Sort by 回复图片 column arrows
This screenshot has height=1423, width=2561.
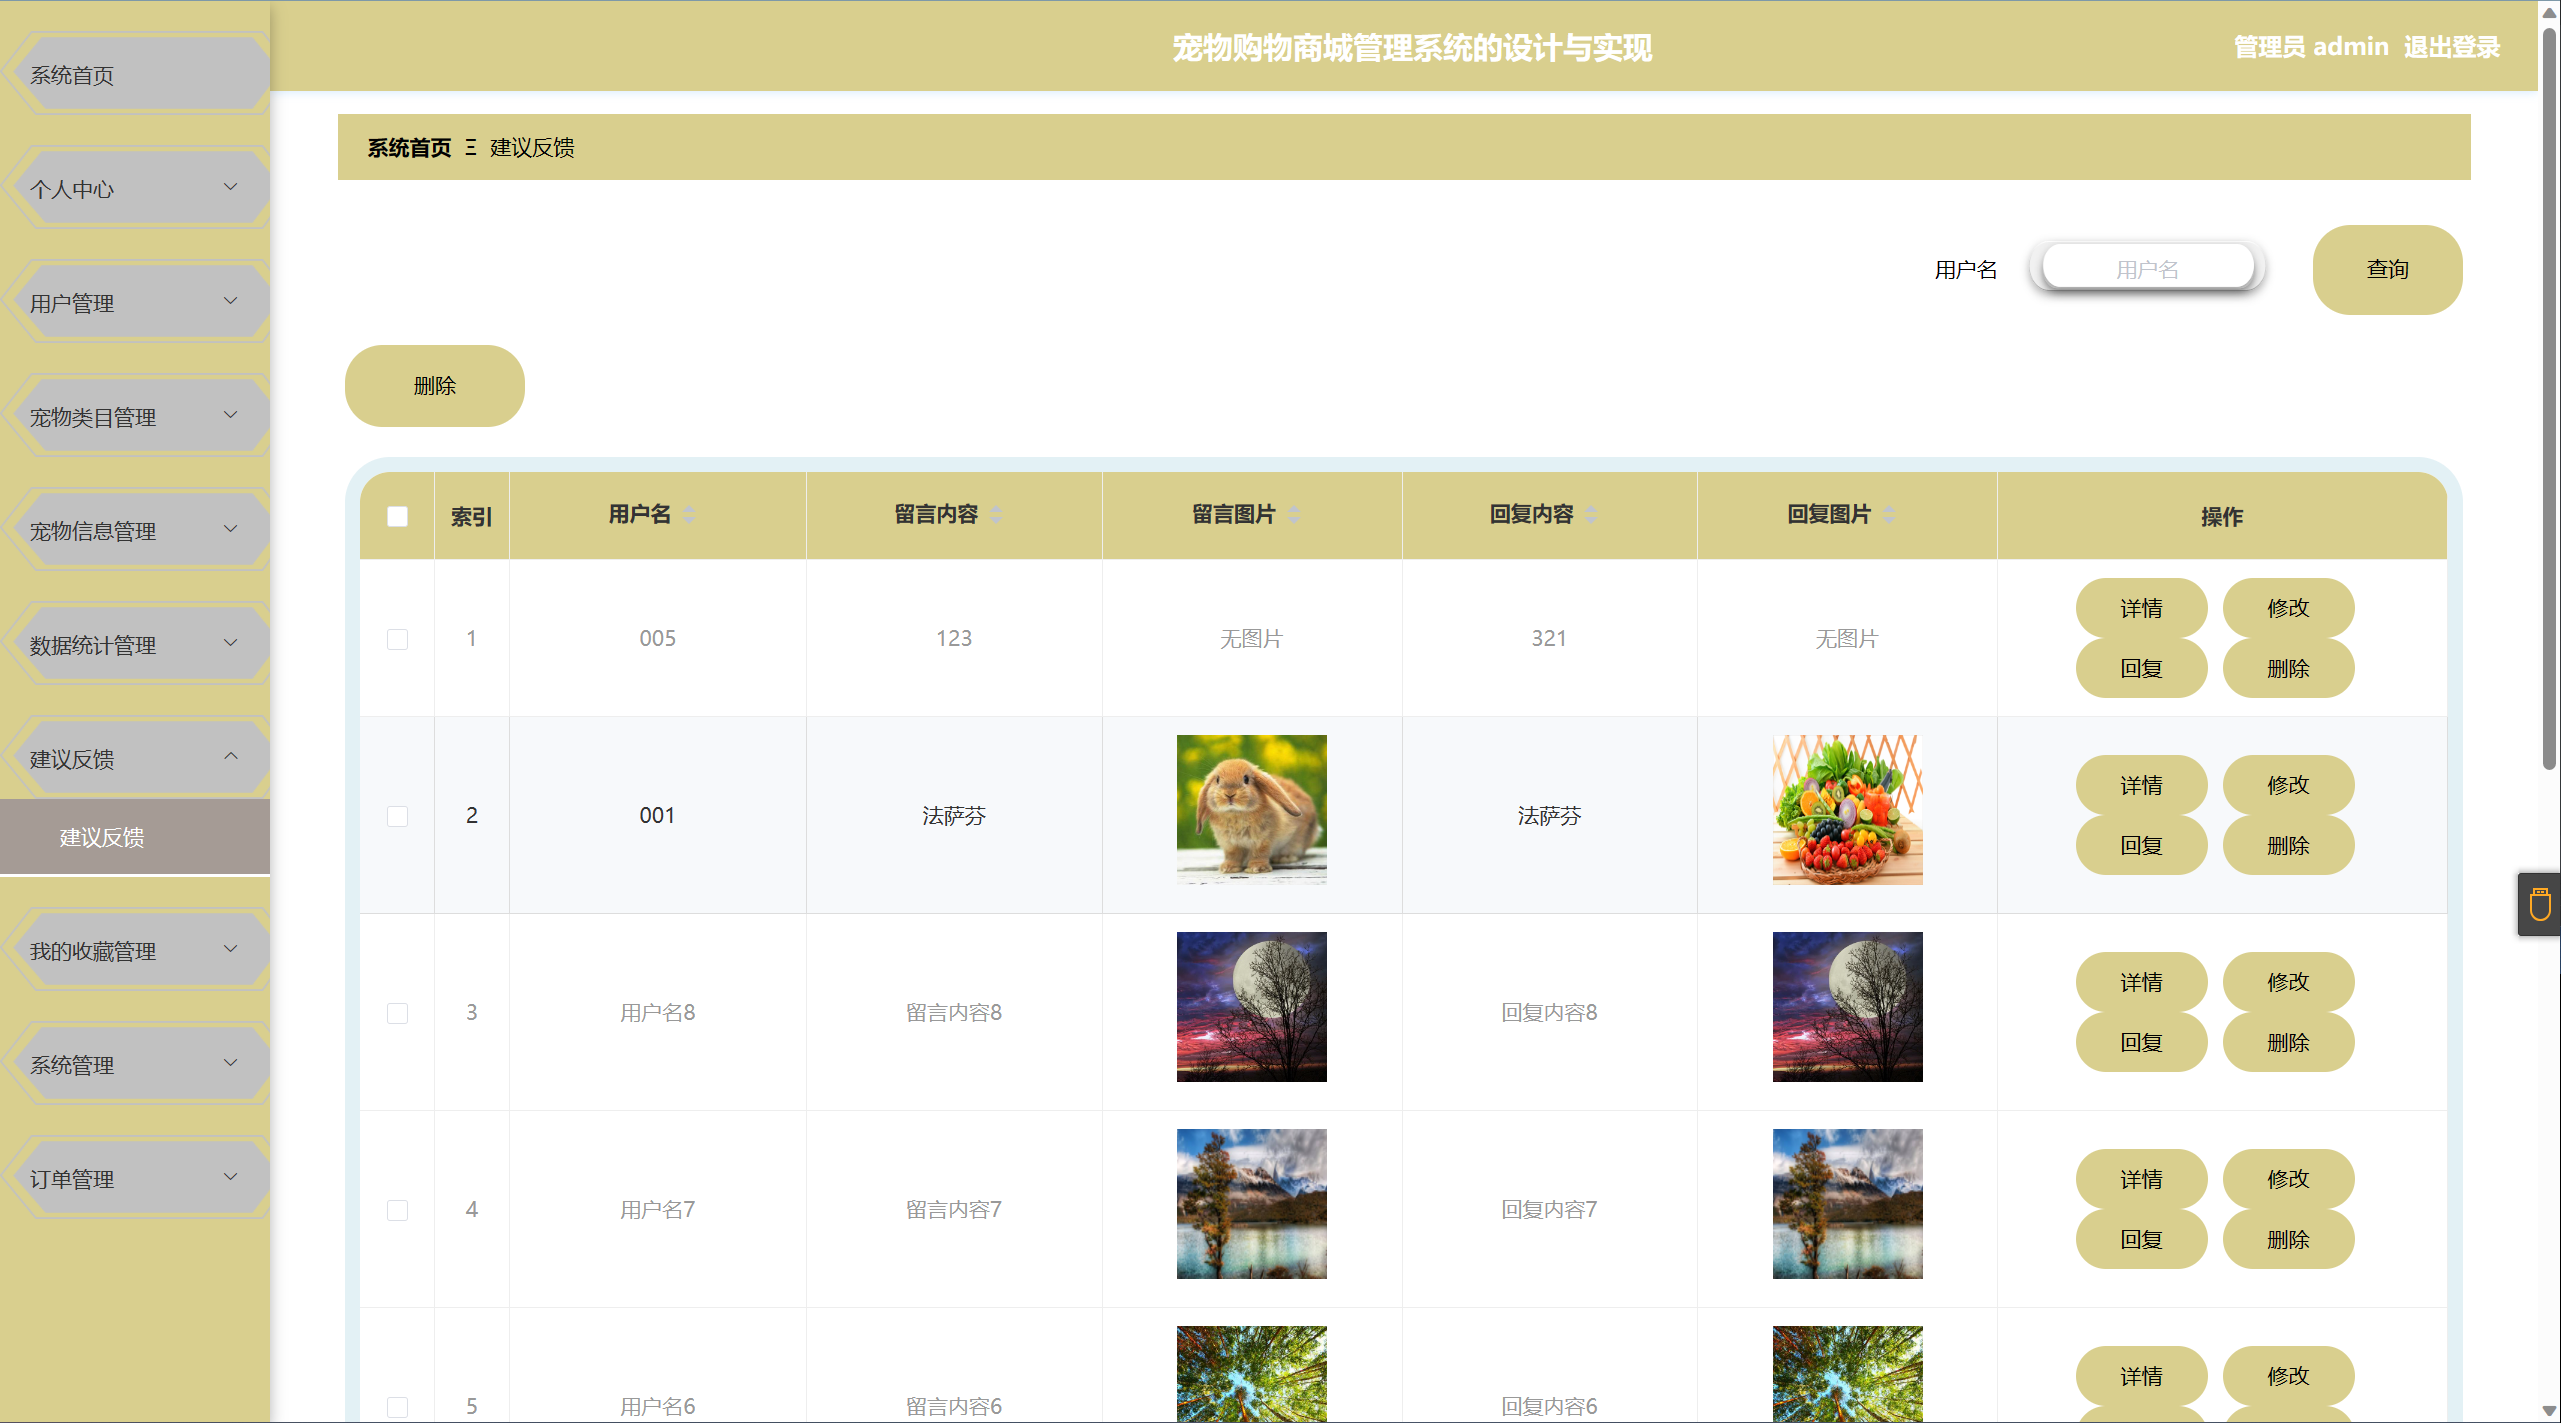pos(1889,514)
